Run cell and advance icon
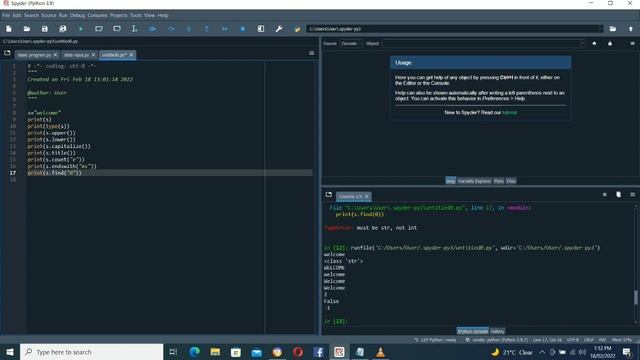 (117, 29)
